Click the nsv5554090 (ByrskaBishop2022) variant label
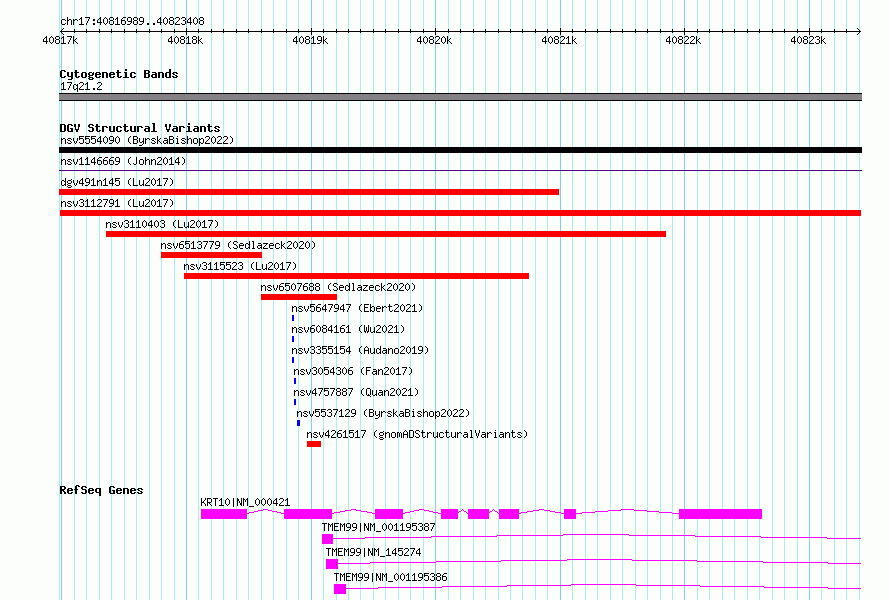890x600 pixels. click(147, 140)
